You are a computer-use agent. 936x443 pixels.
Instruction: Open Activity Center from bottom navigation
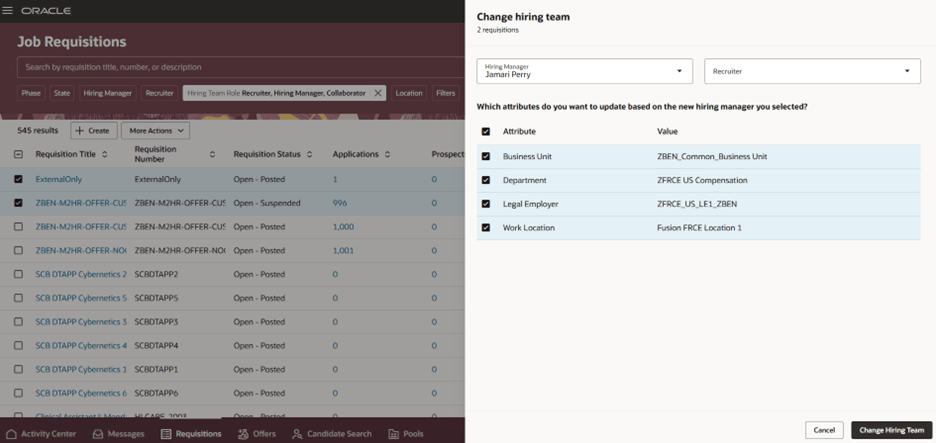tap(41, 434)
